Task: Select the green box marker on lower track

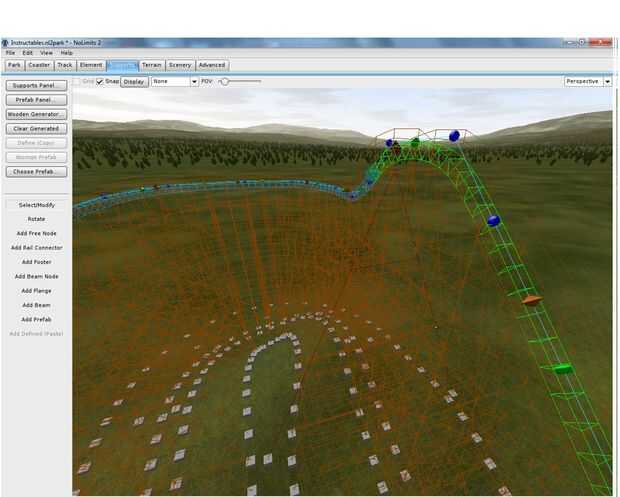Action: coord(563,369)
